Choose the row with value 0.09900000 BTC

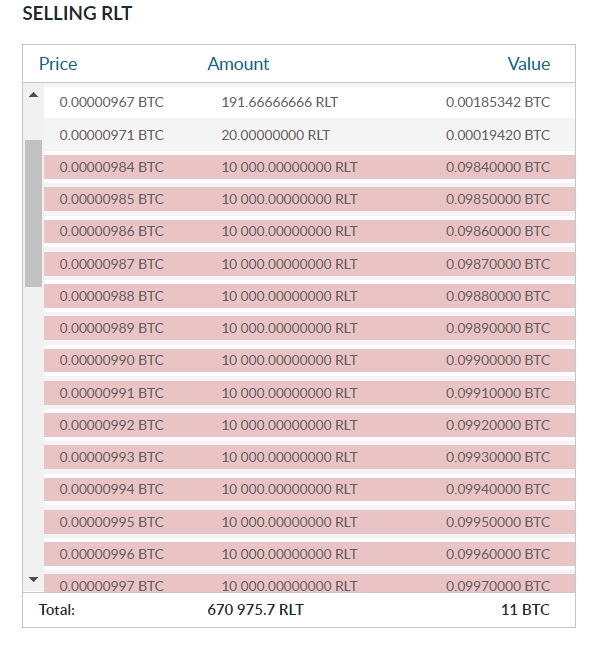click(x=309, y=360)
